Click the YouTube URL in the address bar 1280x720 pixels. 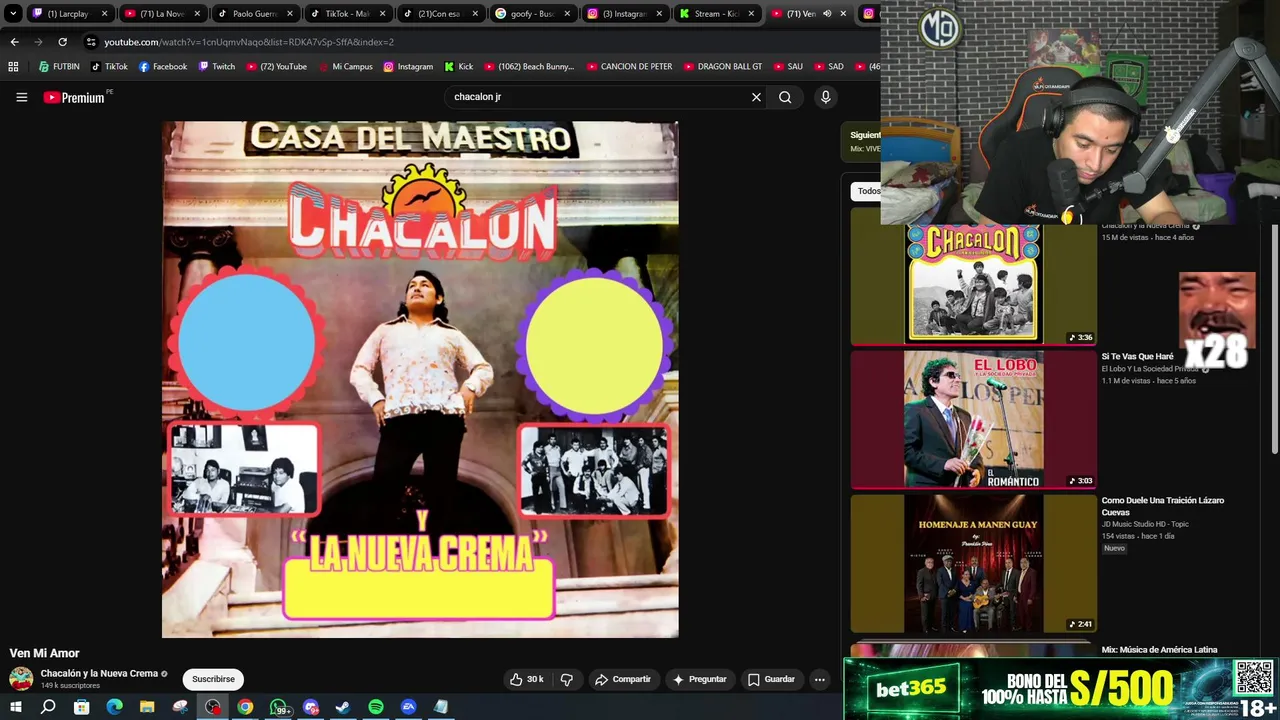point(249,42)
